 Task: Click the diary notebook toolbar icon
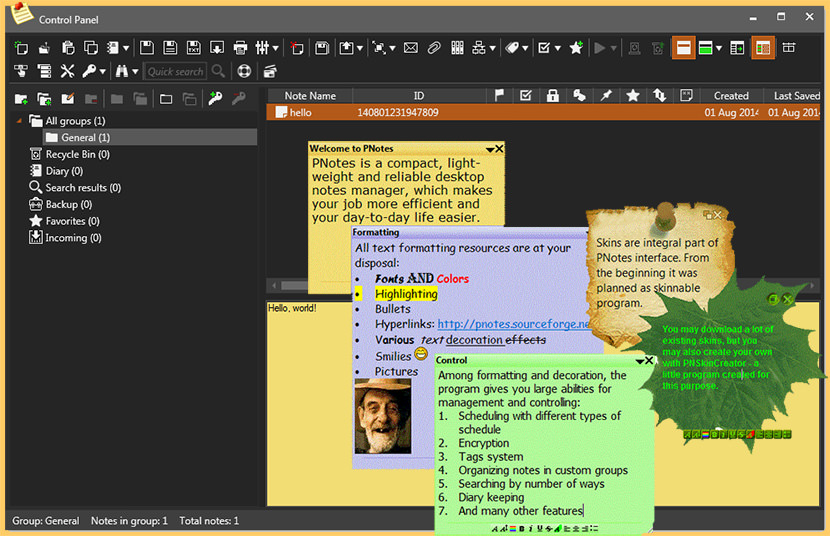click(113, 48)
